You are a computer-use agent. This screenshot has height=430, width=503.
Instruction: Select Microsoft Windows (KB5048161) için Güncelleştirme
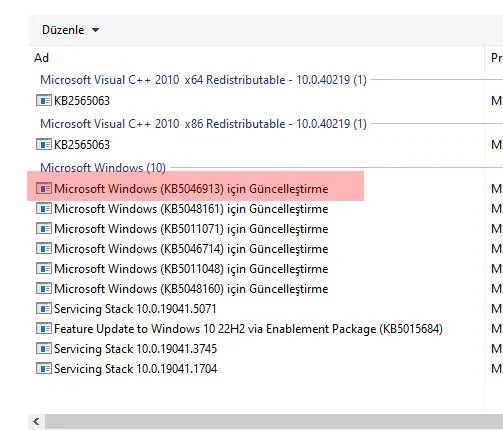pyautogui.click(x=191, y=209)
